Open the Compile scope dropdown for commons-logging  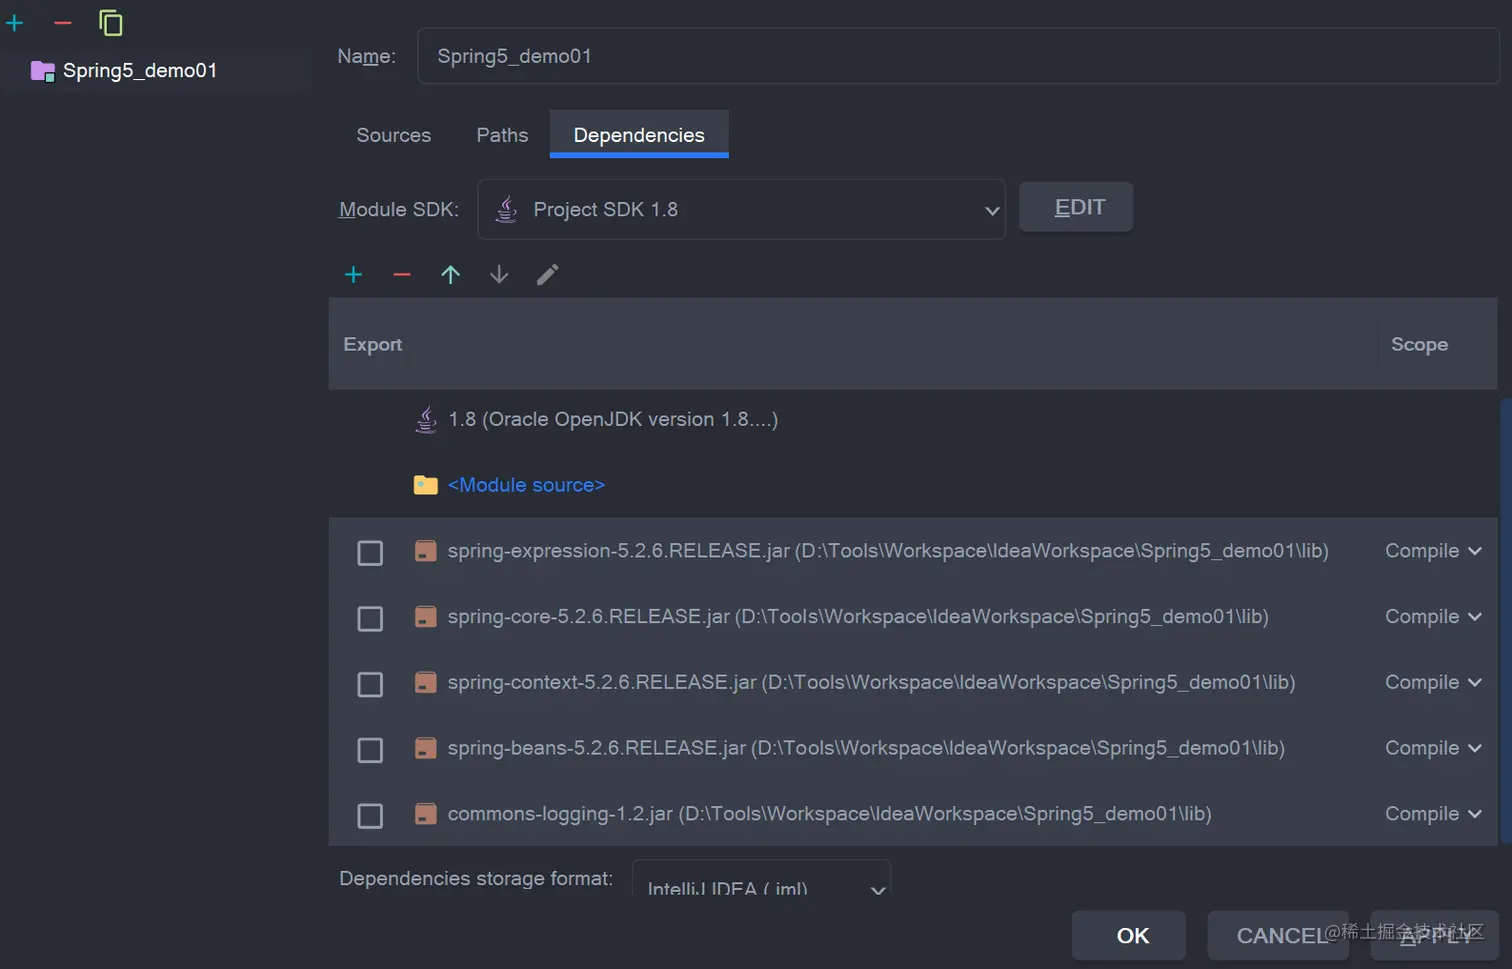tap(1433, 814)
